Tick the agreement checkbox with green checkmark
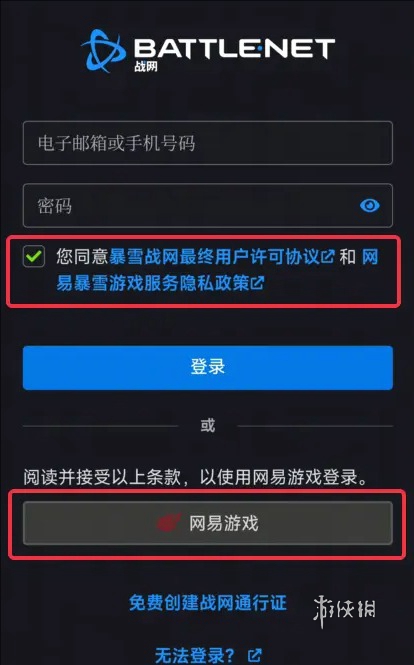The width and height of the screenshot is (414, 665). point(34,256)
